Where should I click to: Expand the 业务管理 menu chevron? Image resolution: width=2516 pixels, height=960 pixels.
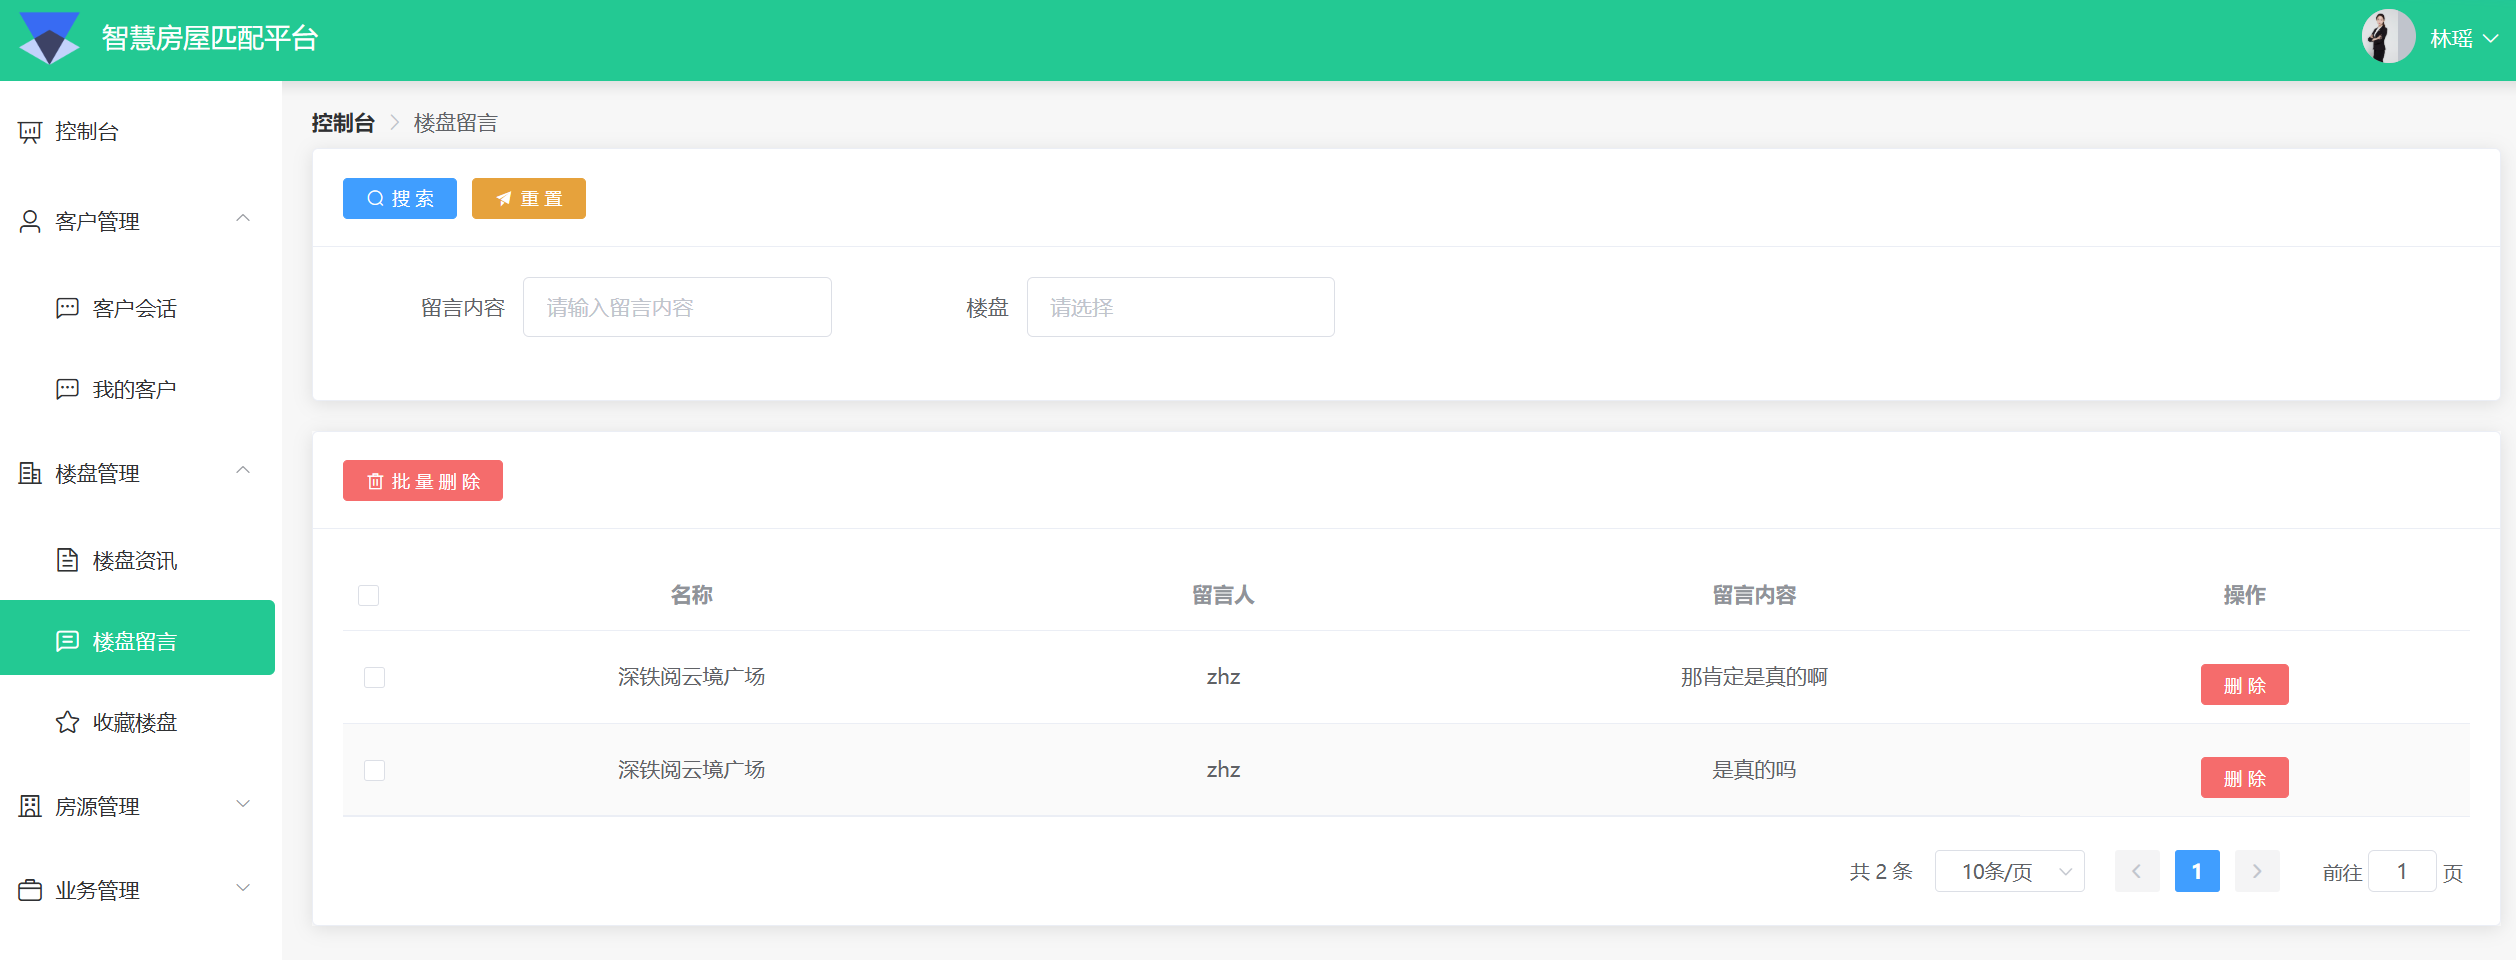(243, 888)
